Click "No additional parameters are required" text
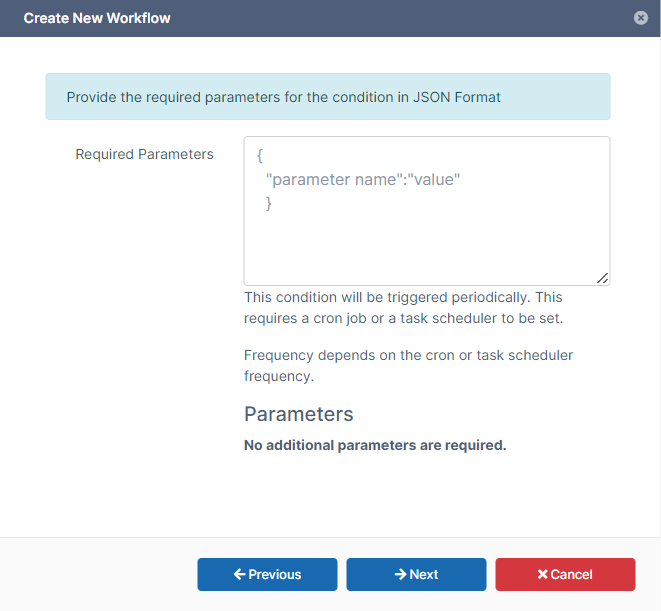 375,445
